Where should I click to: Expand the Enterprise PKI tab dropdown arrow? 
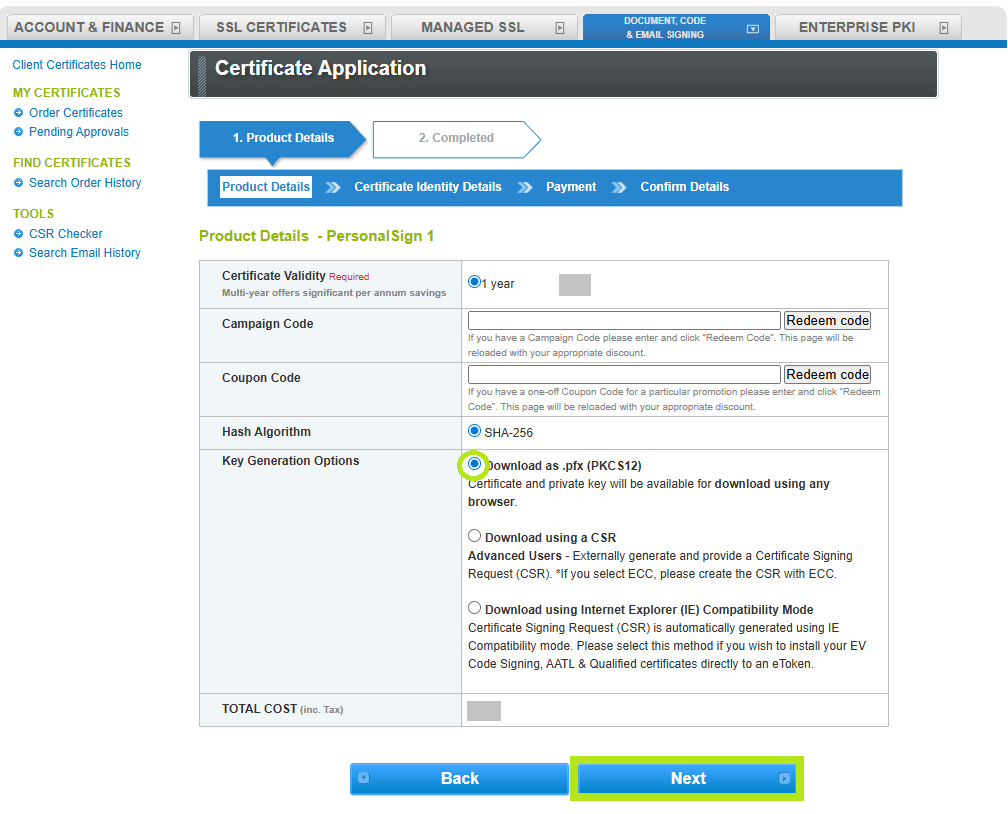click(943, 28)
